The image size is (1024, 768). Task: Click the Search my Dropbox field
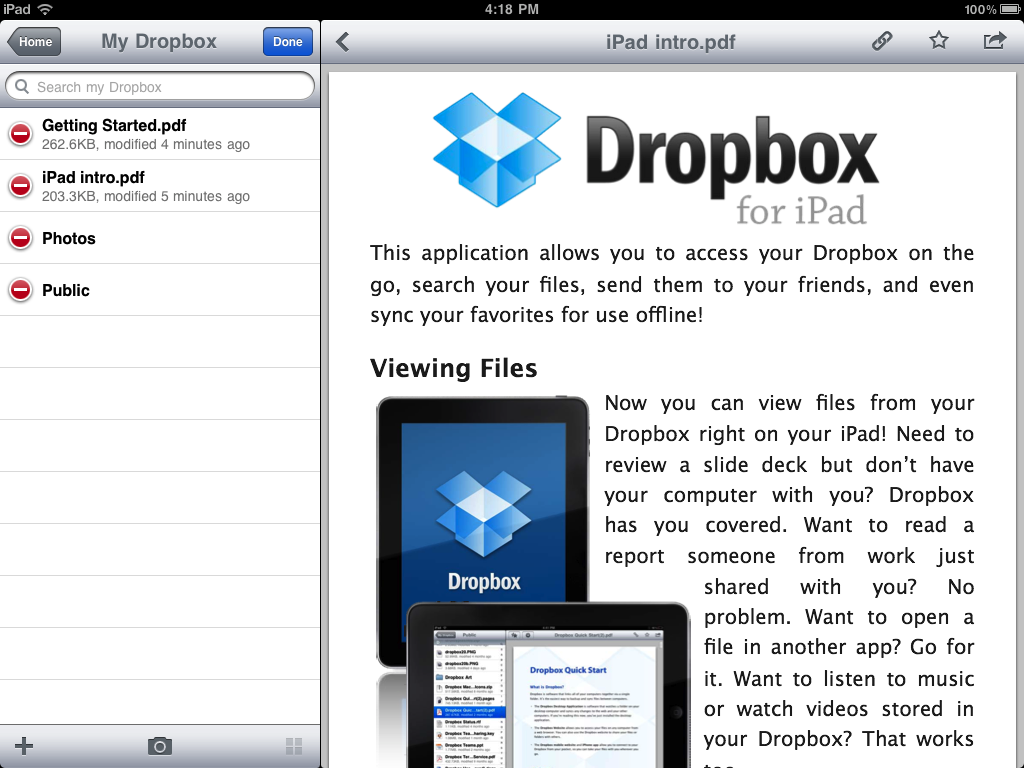click(x=160, y=87)
